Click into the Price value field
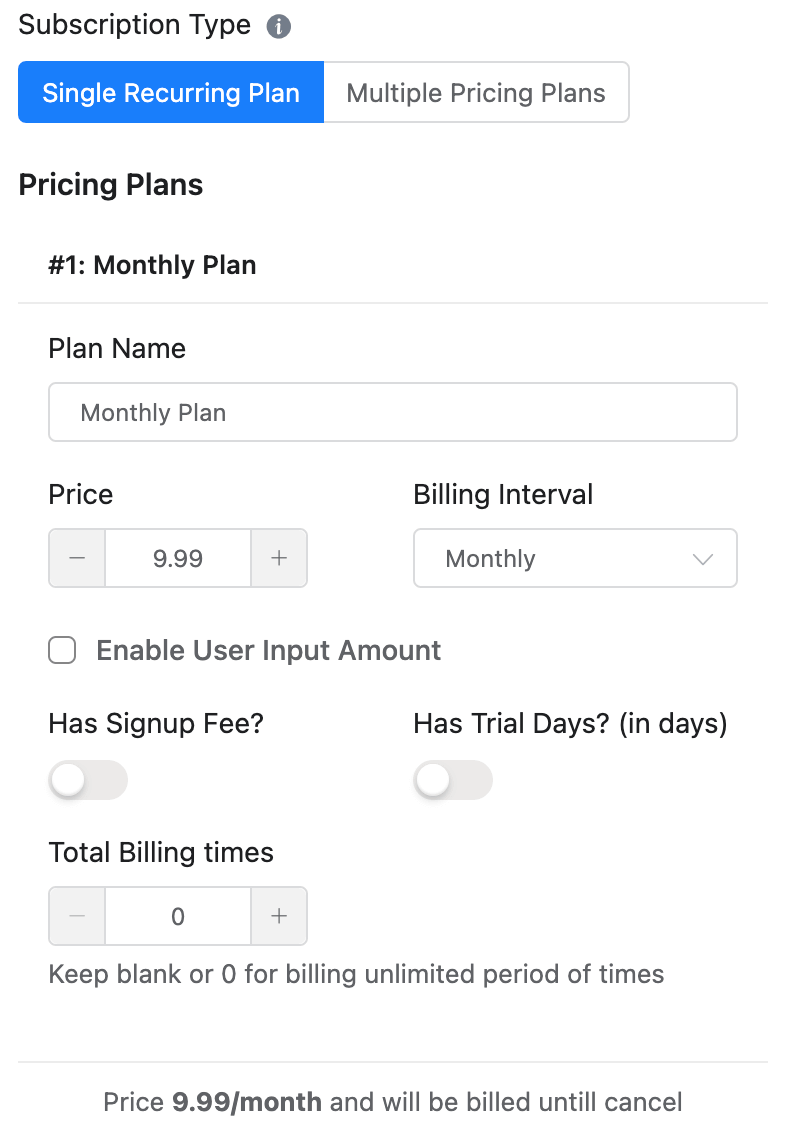Screen dimensions: 790x1146 178,558
